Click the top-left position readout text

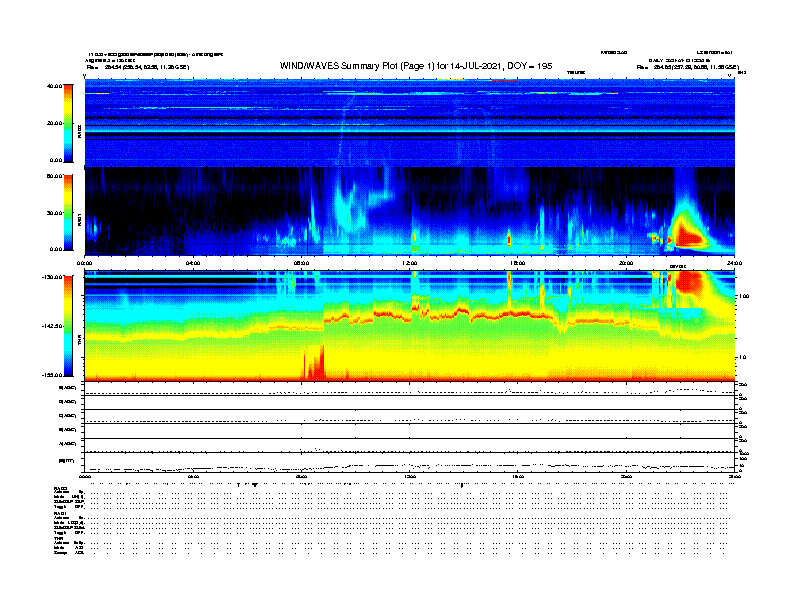[138, 67]
